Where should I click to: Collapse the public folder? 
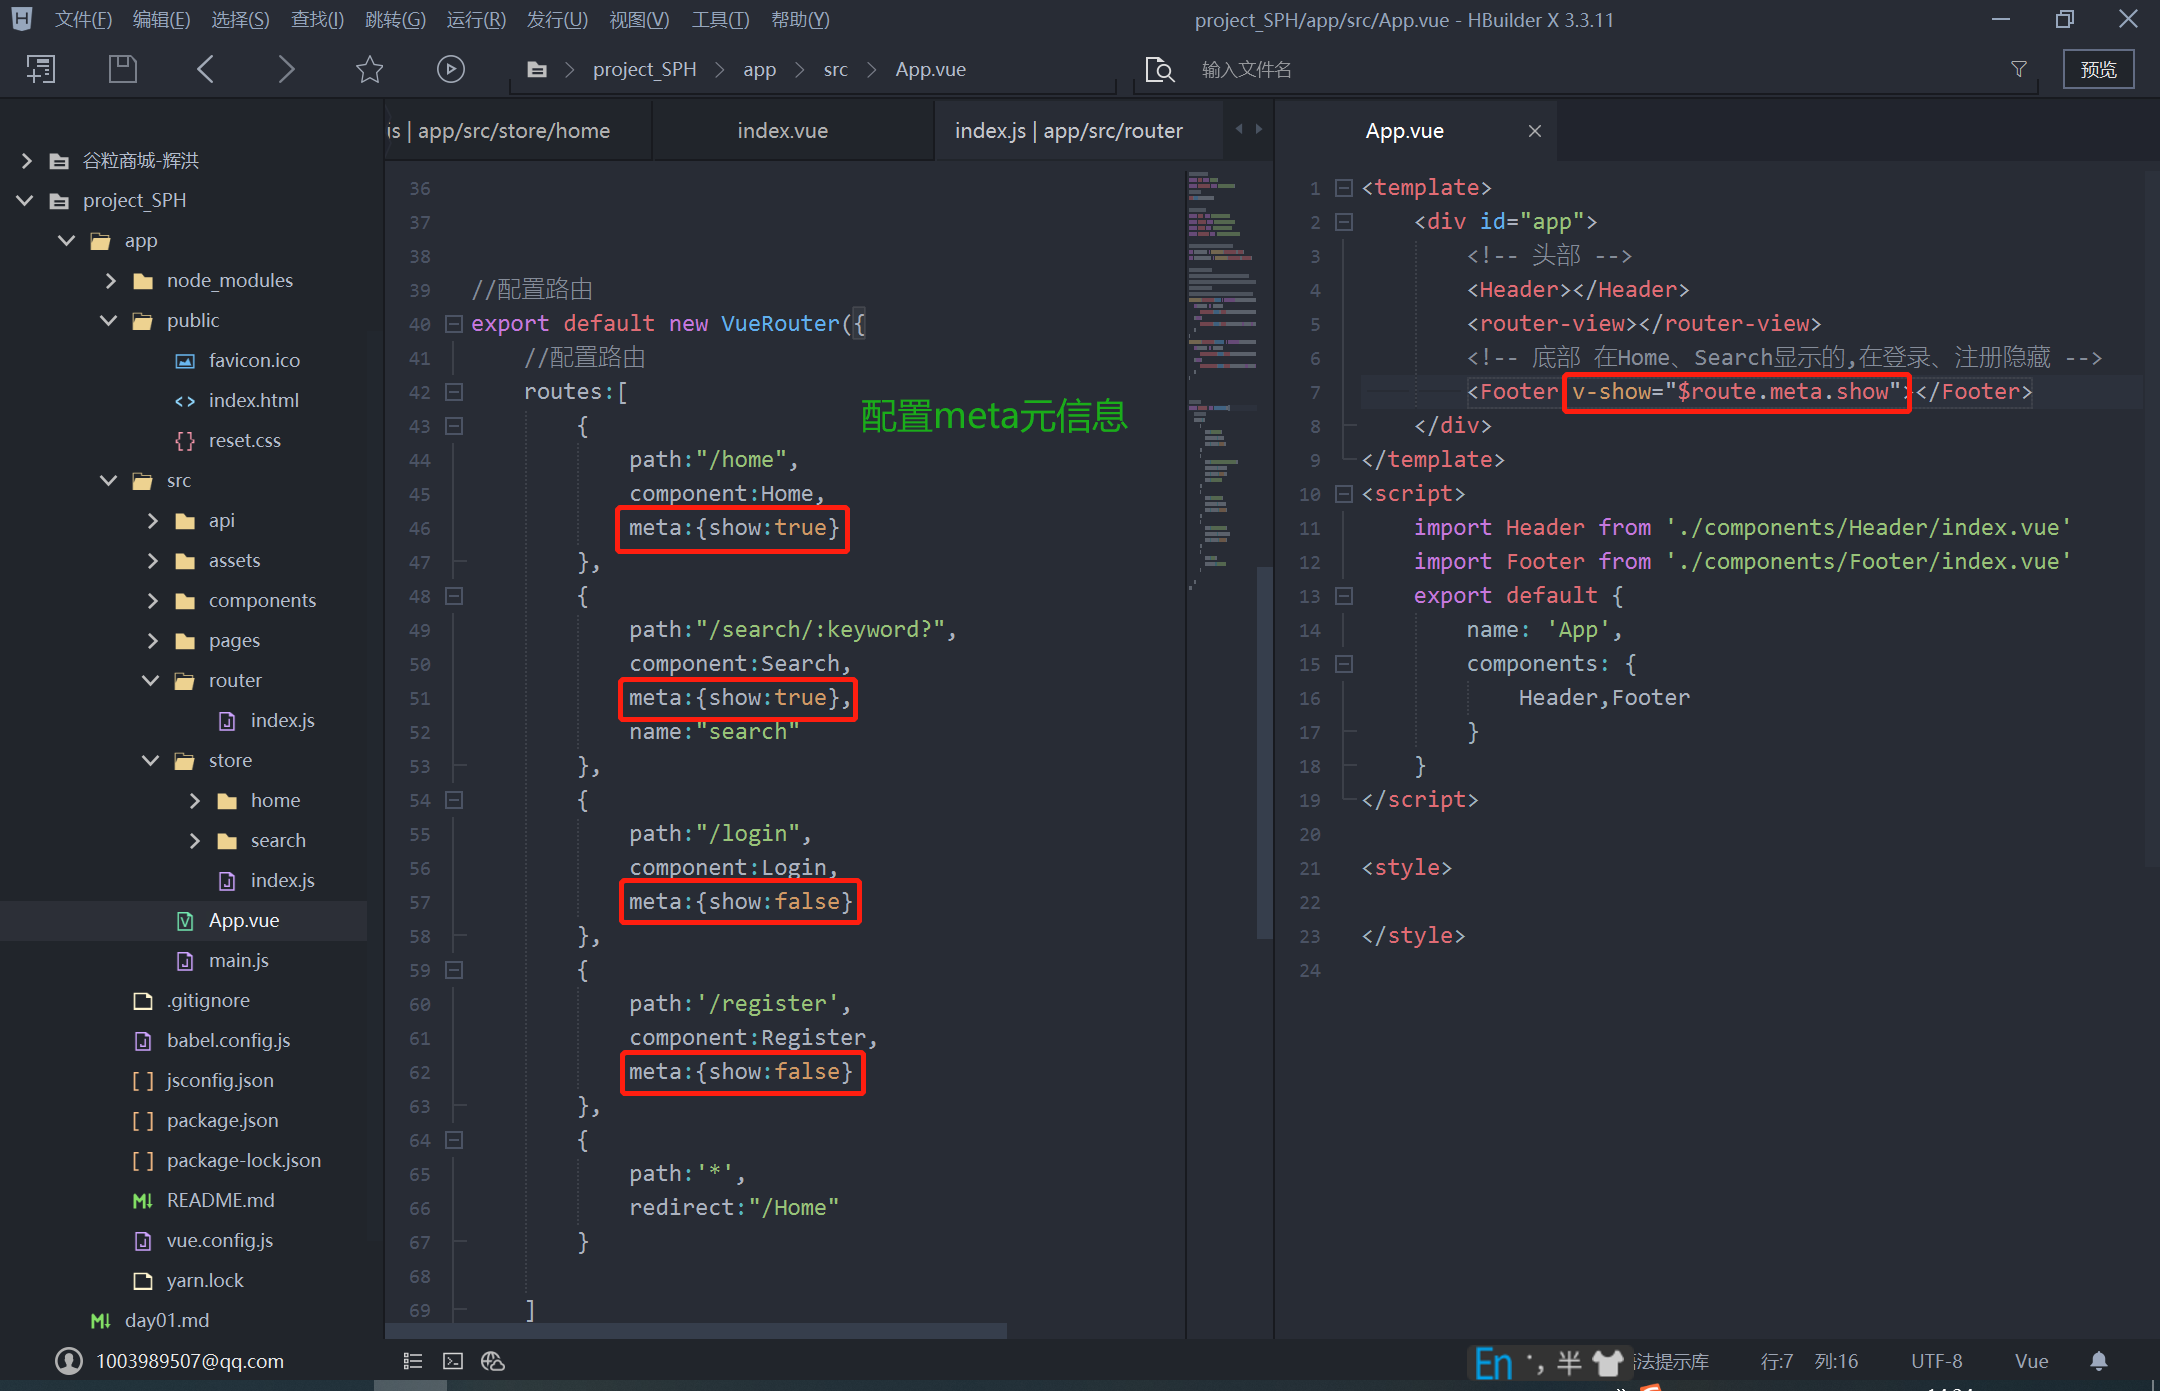pos(109,320)
